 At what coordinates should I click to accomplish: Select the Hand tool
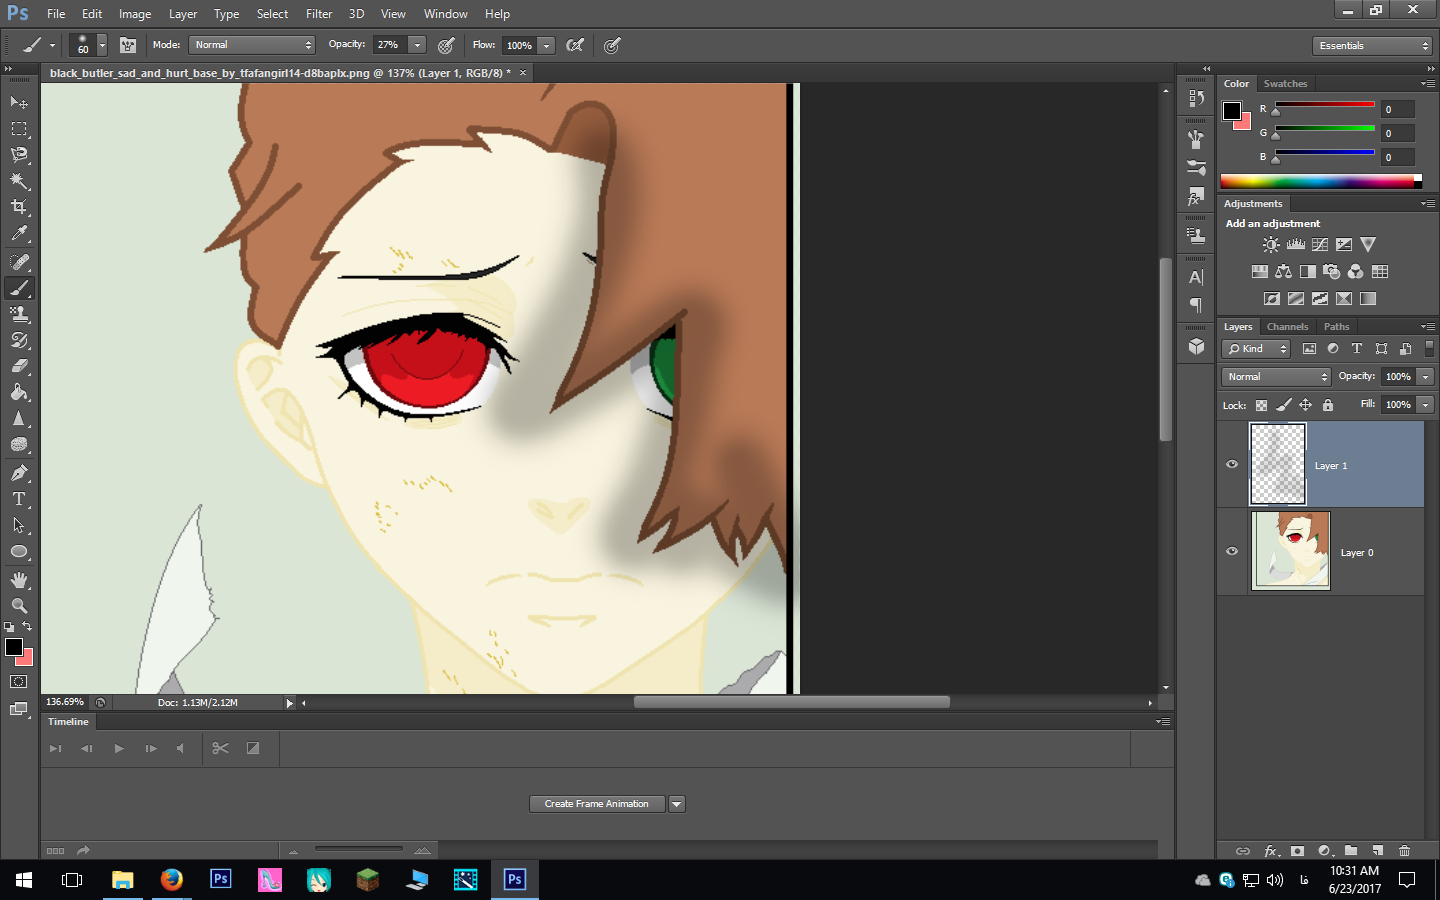pos(19,580)
